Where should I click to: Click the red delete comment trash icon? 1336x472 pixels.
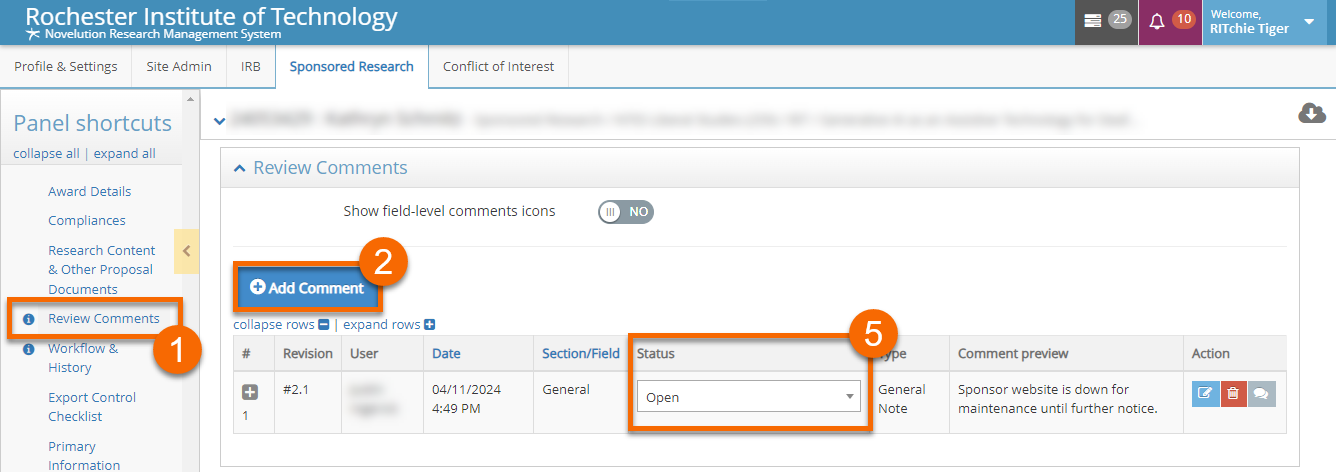pyautogui.click(x=1233, y=394)
